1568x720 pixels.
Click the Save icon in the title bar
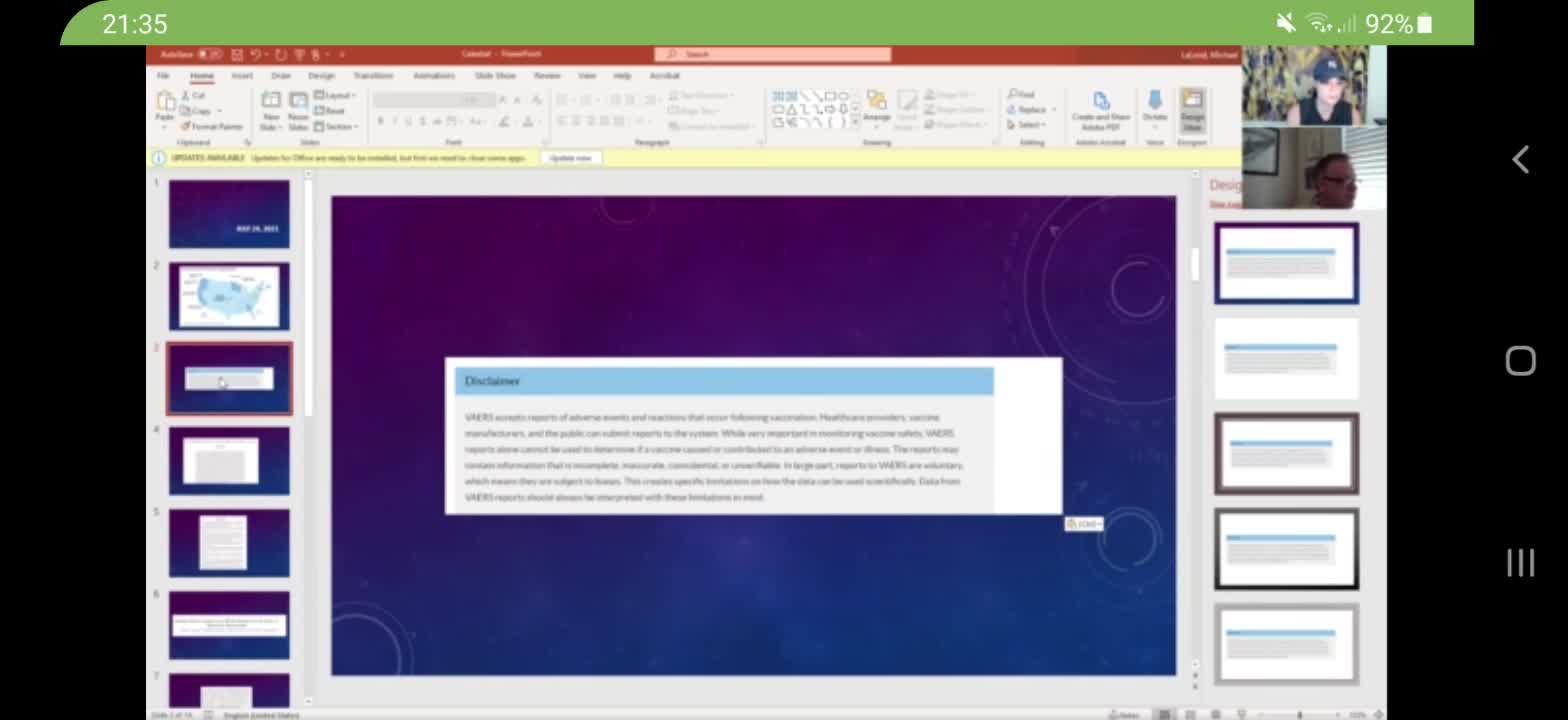pyautogui.click(x=237, y=54)
